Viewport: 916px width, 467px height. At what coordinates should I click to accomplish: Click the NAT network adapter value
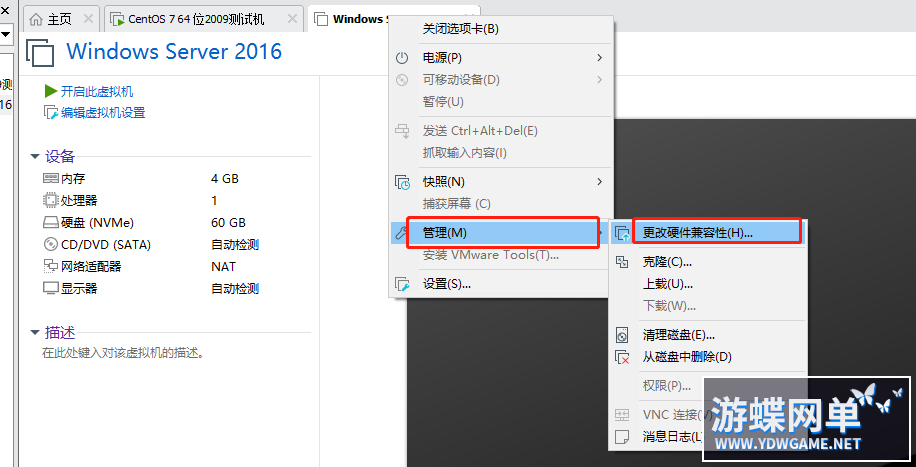coord(224,267)
